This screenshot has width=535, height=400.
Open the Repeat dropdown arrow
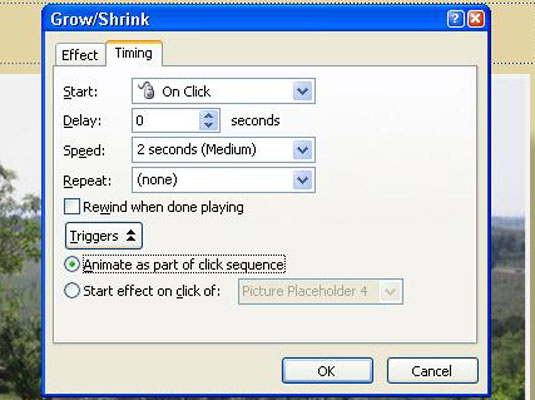303,180
